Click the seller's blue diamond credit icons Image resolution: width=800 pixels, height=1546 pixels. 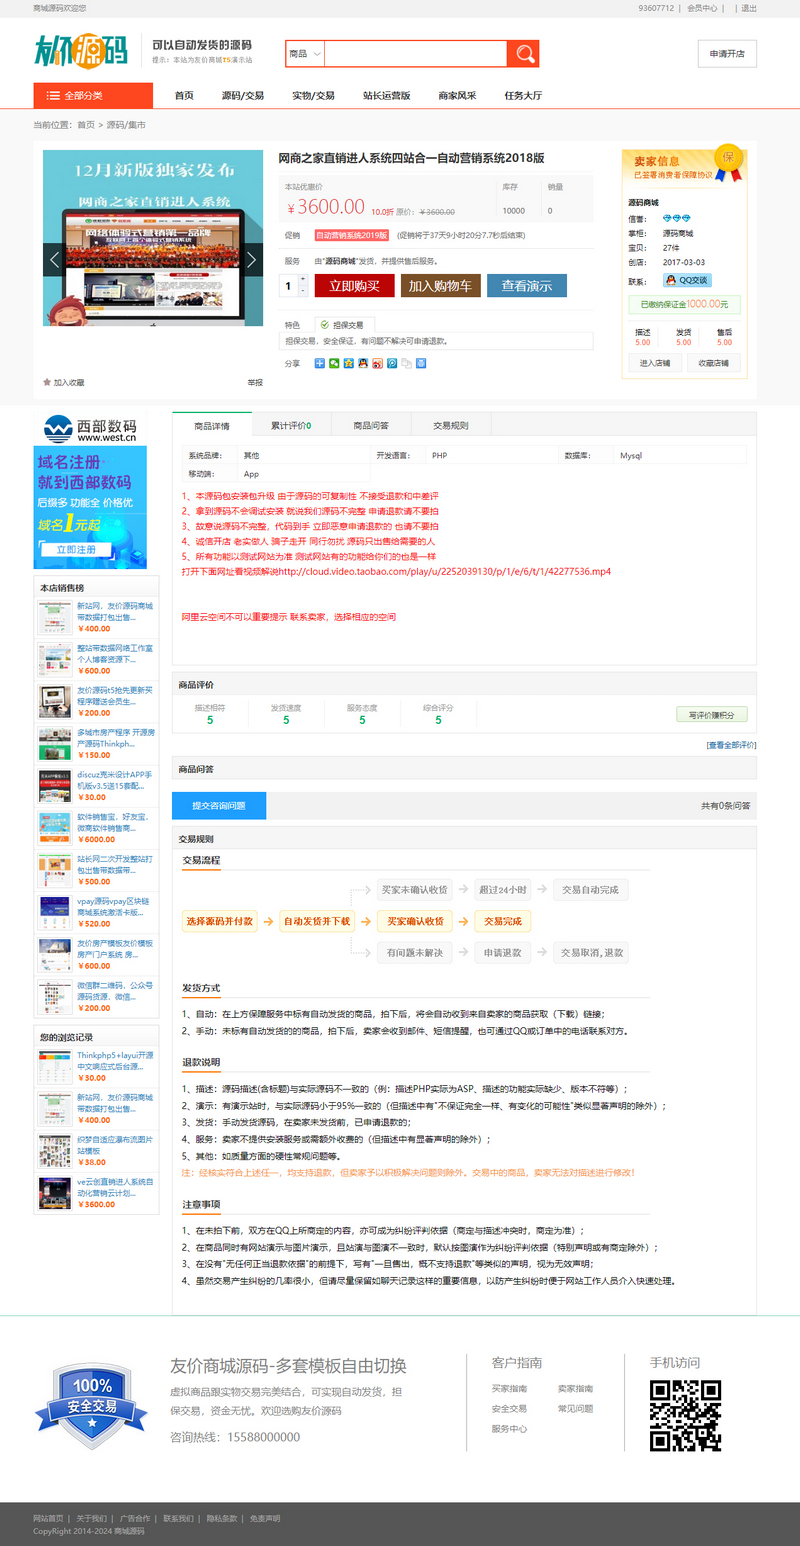click(676, 218)
